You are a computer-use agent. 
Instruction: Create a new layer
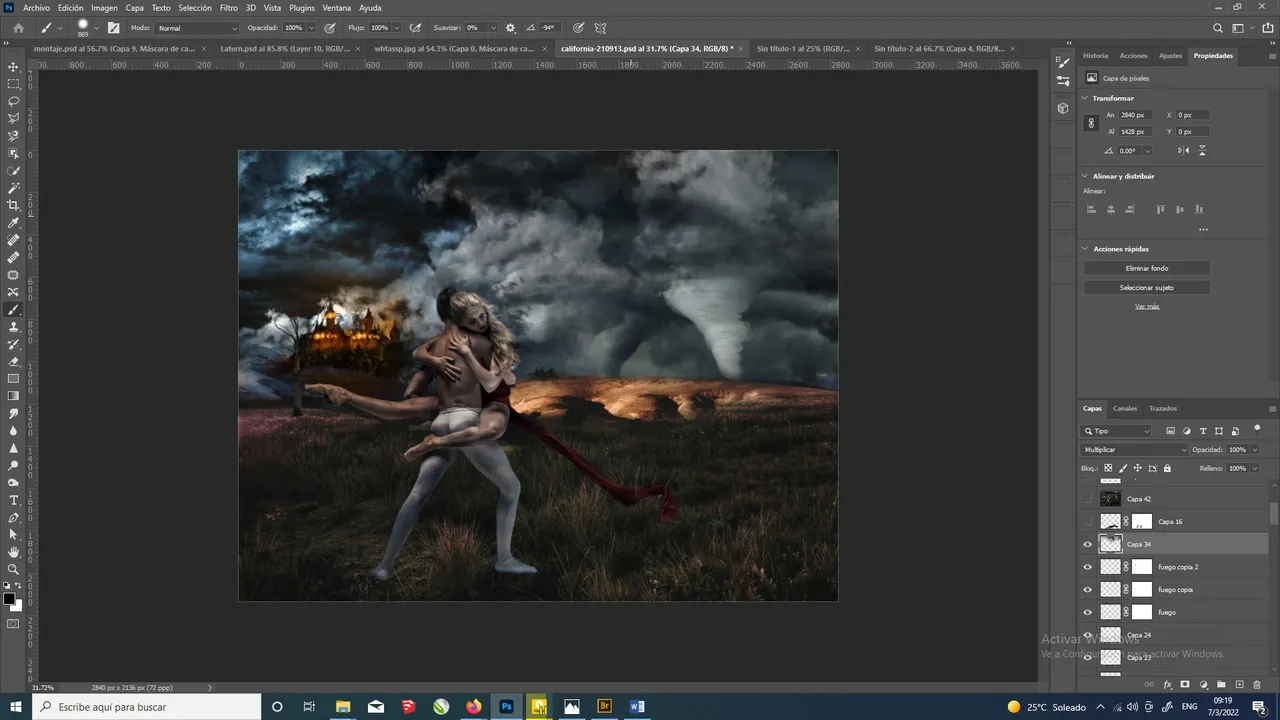pyautogui.click(x=1239, y=684)
